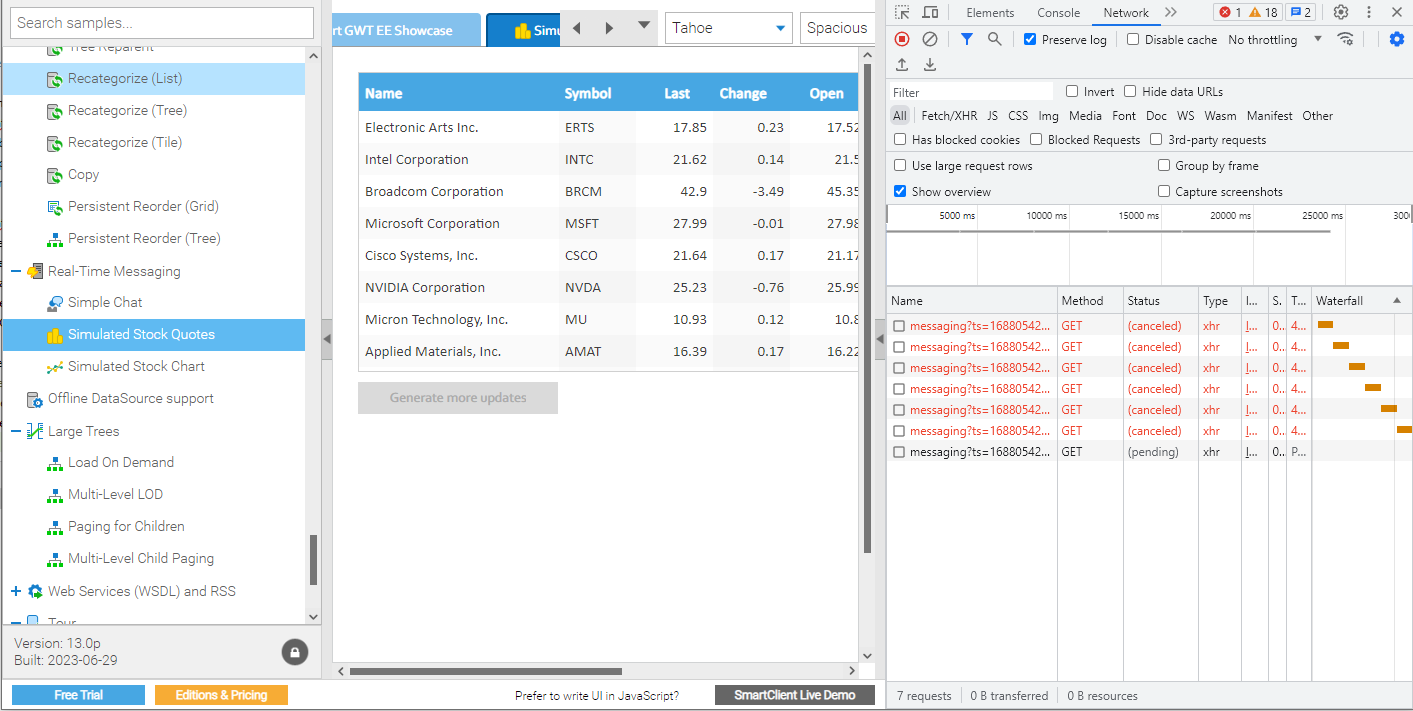Show more DevTools tabs chevron
This screenshot has width=1413, height=711.
click(x=1171, y=12)
